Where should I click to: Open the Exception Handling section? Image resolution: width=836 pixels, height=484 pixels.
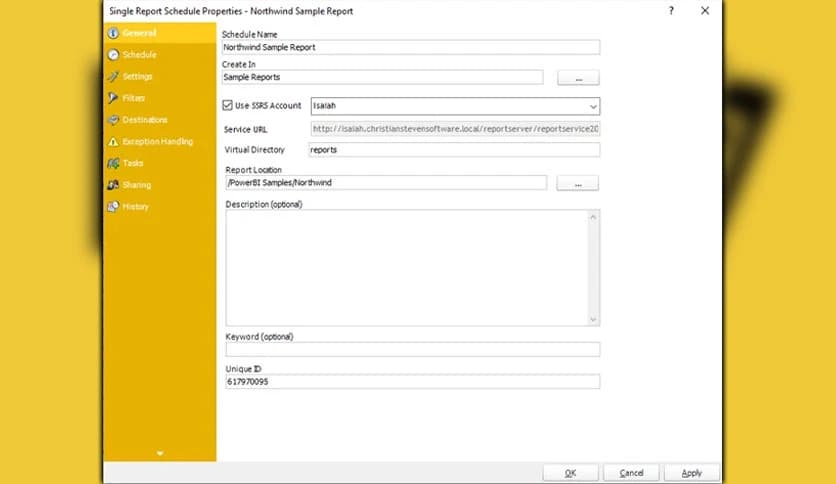coord(160,142)
